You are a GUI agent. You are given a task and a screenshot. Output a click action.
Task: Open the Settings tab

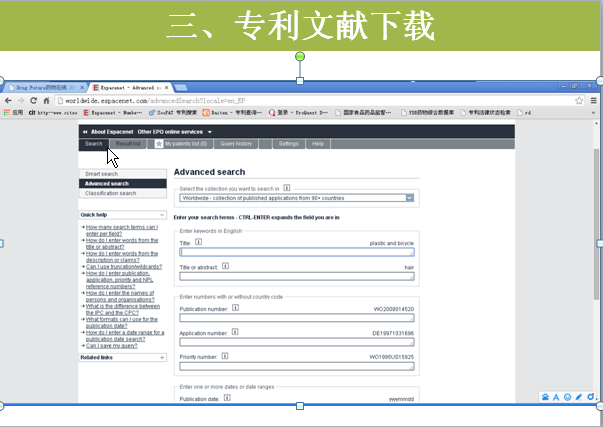[288, 144]
